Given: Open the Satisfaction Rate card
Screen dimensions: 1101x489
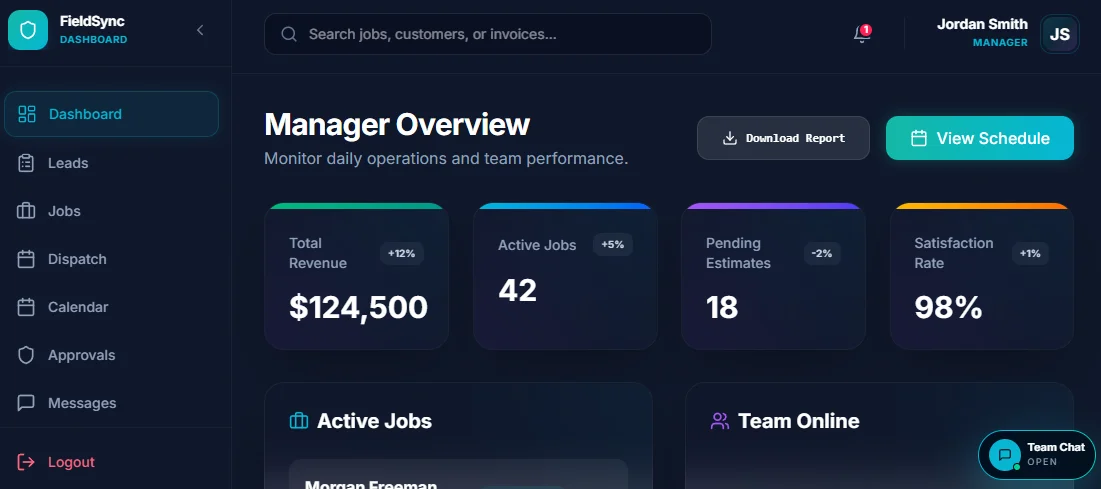Looking at the screenshot, I should [x=982, y=276].
